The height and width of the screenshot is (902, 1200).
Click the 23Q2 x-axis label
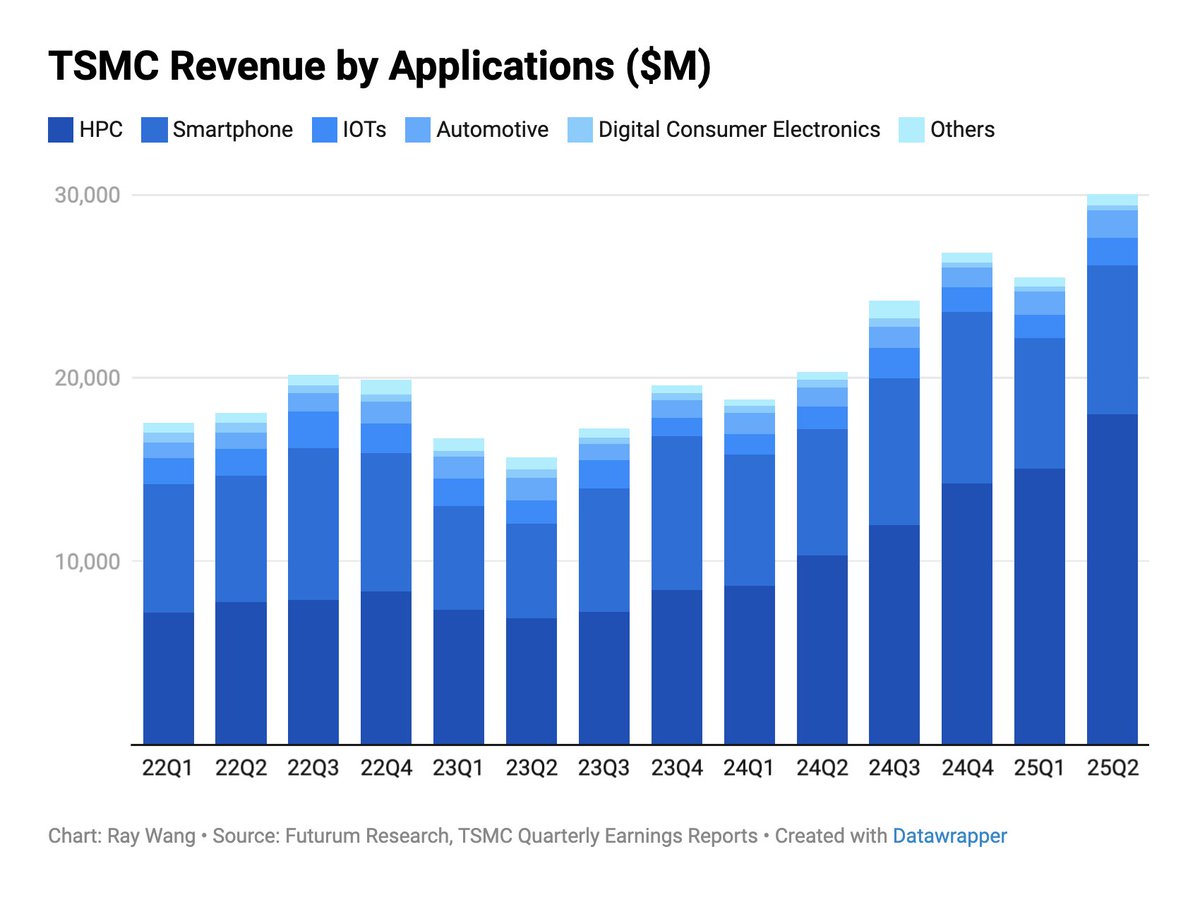coord(531,768)
